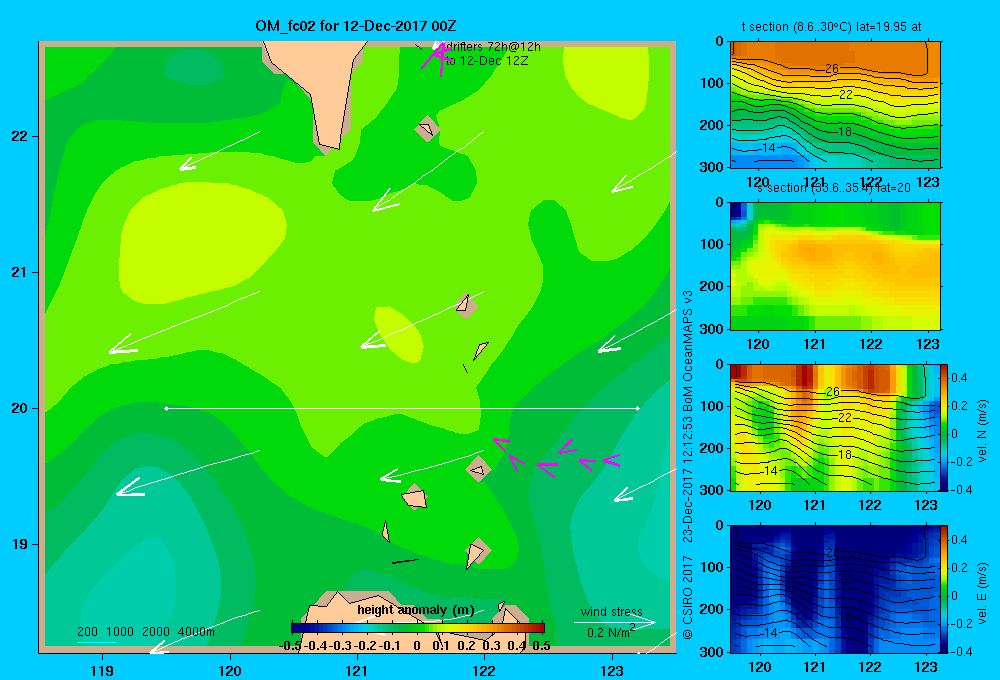Click the height anomaly color bar
The image size is (1000, 680).
pyautogui.click(x=418, y=628)
